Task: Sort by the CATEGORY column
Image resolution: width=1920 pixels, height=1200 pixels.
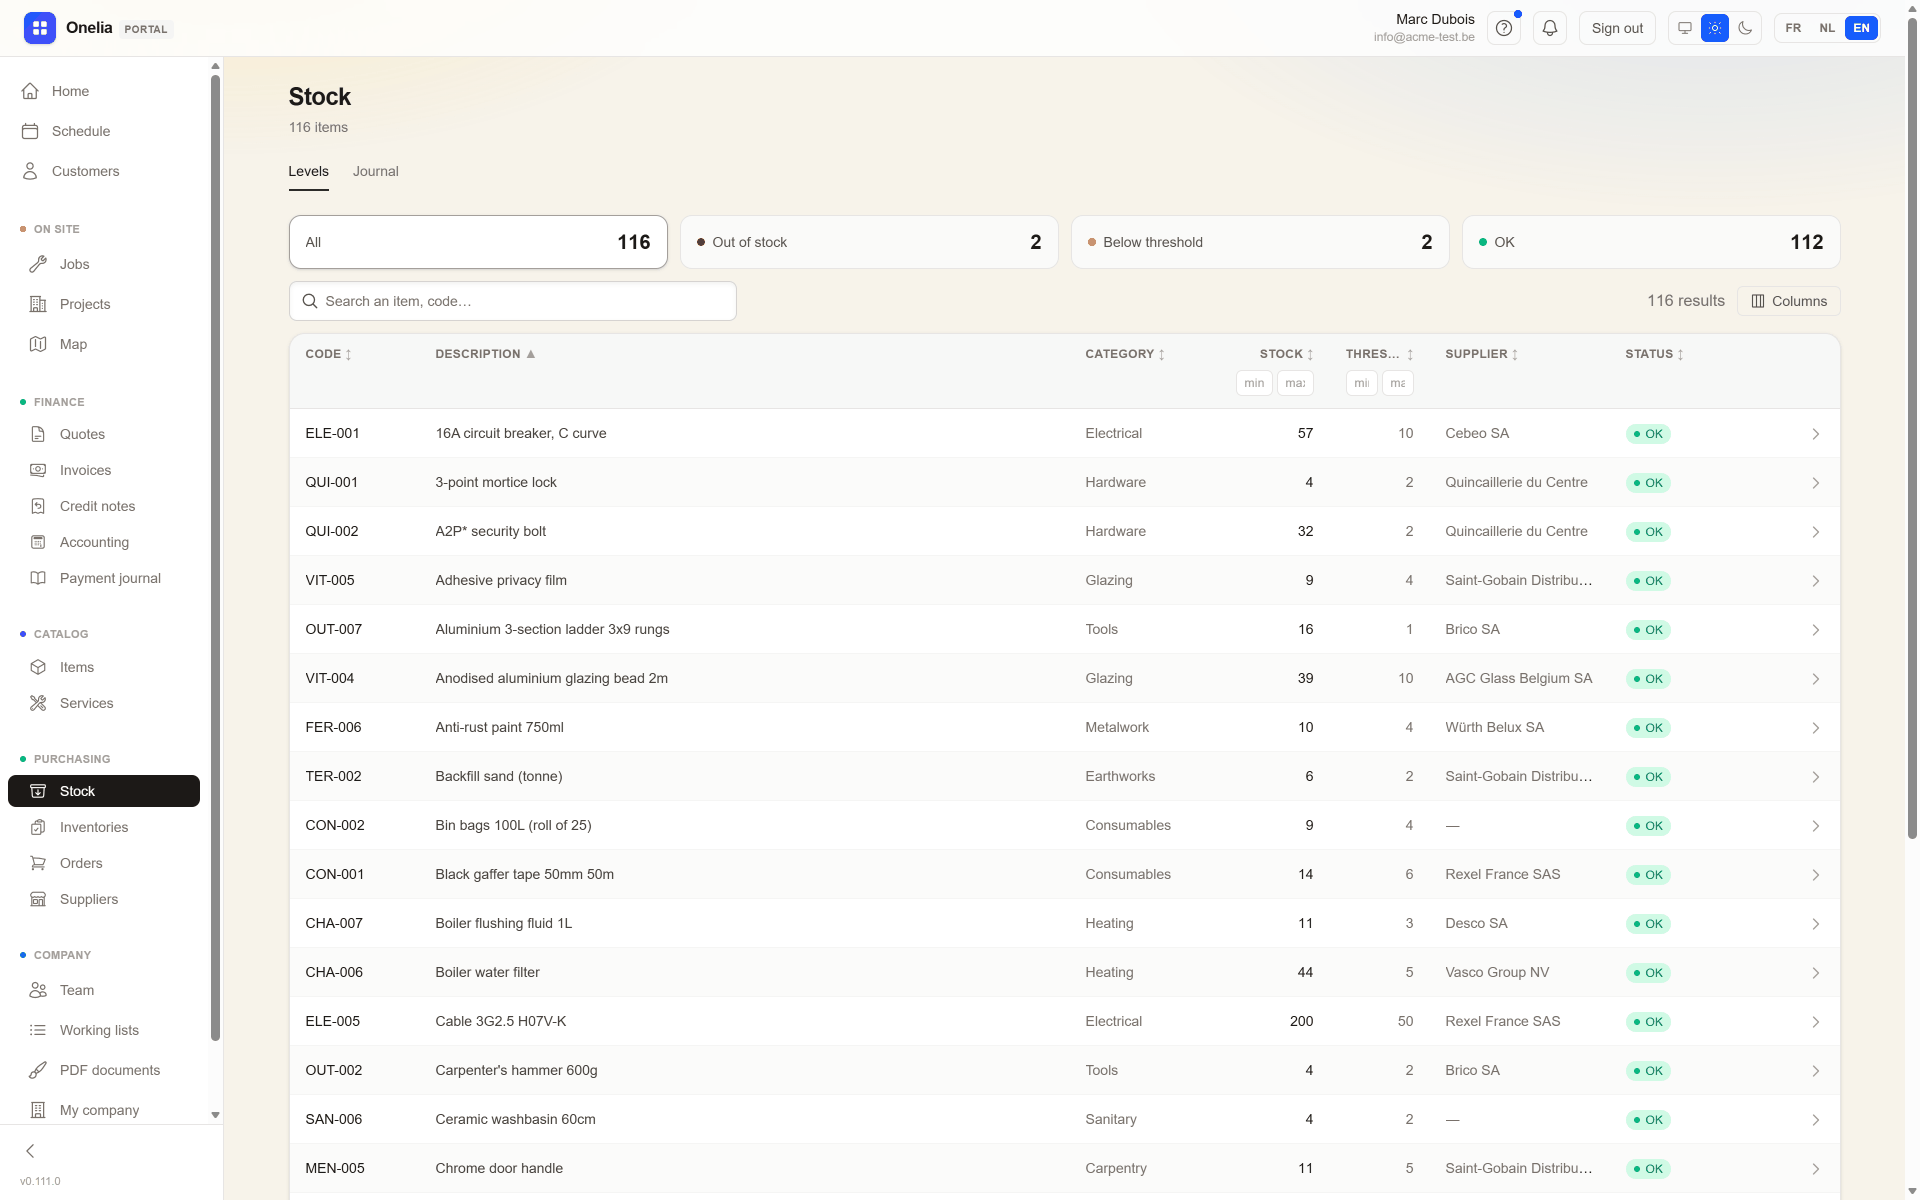Action: click(1125, 354)
